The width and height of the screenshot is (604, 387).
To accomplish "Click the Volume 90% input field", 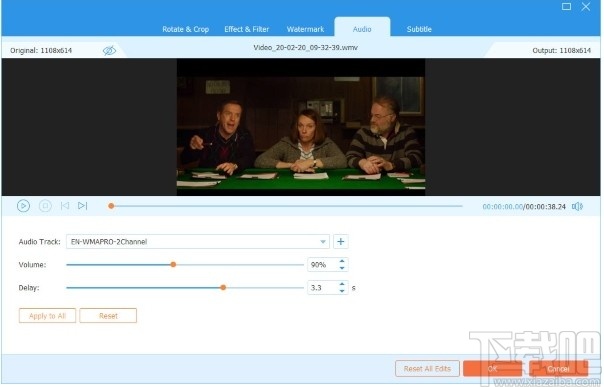I will tap(323, 265).
